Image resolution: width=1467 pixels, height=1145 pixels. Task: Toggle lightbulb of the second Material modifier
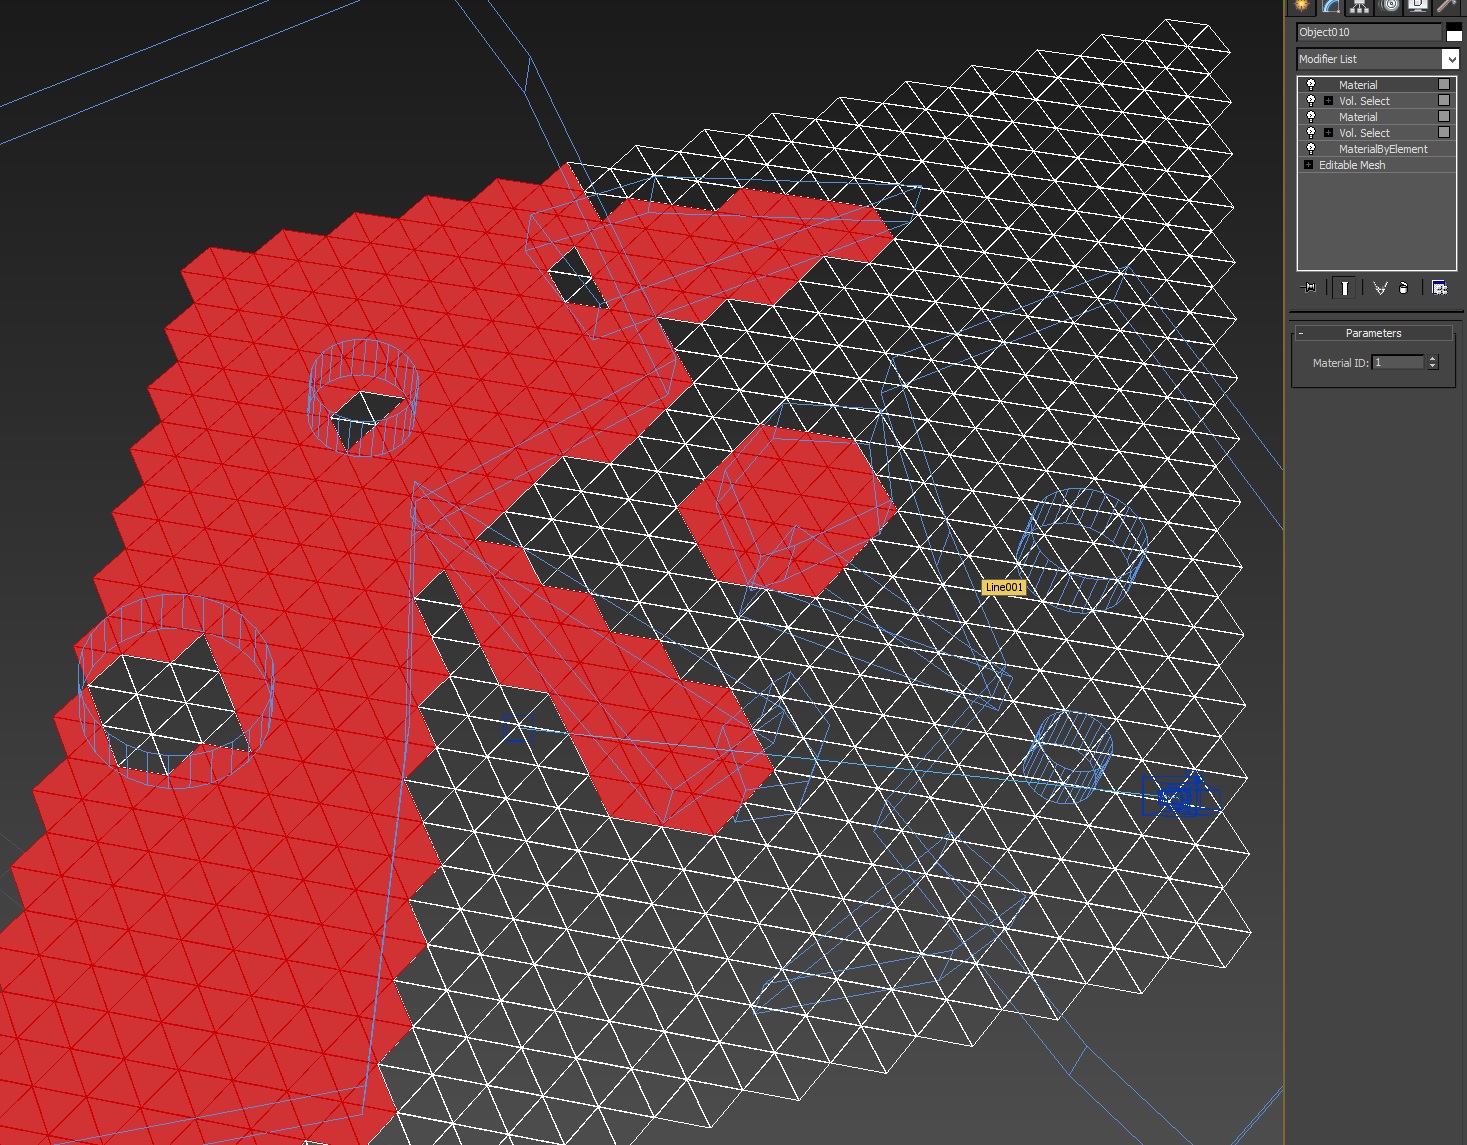point(1311,117)
